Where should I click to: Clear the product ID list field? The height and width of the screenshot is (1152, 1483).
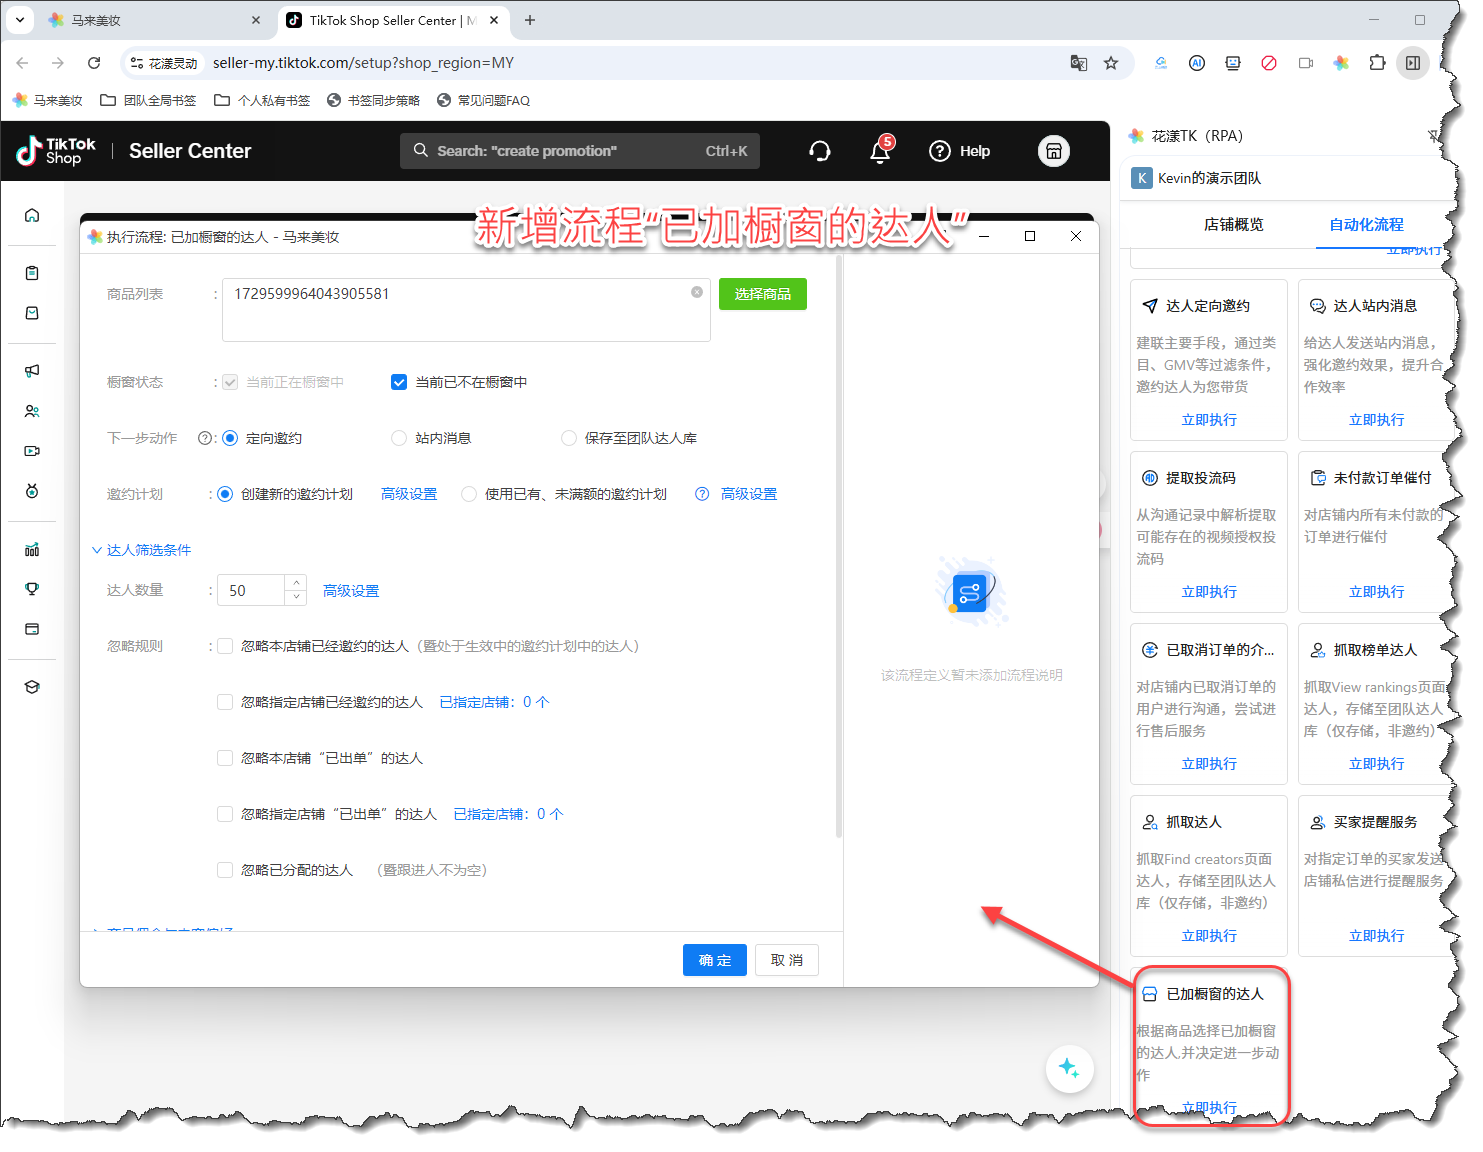pos(697,292)
